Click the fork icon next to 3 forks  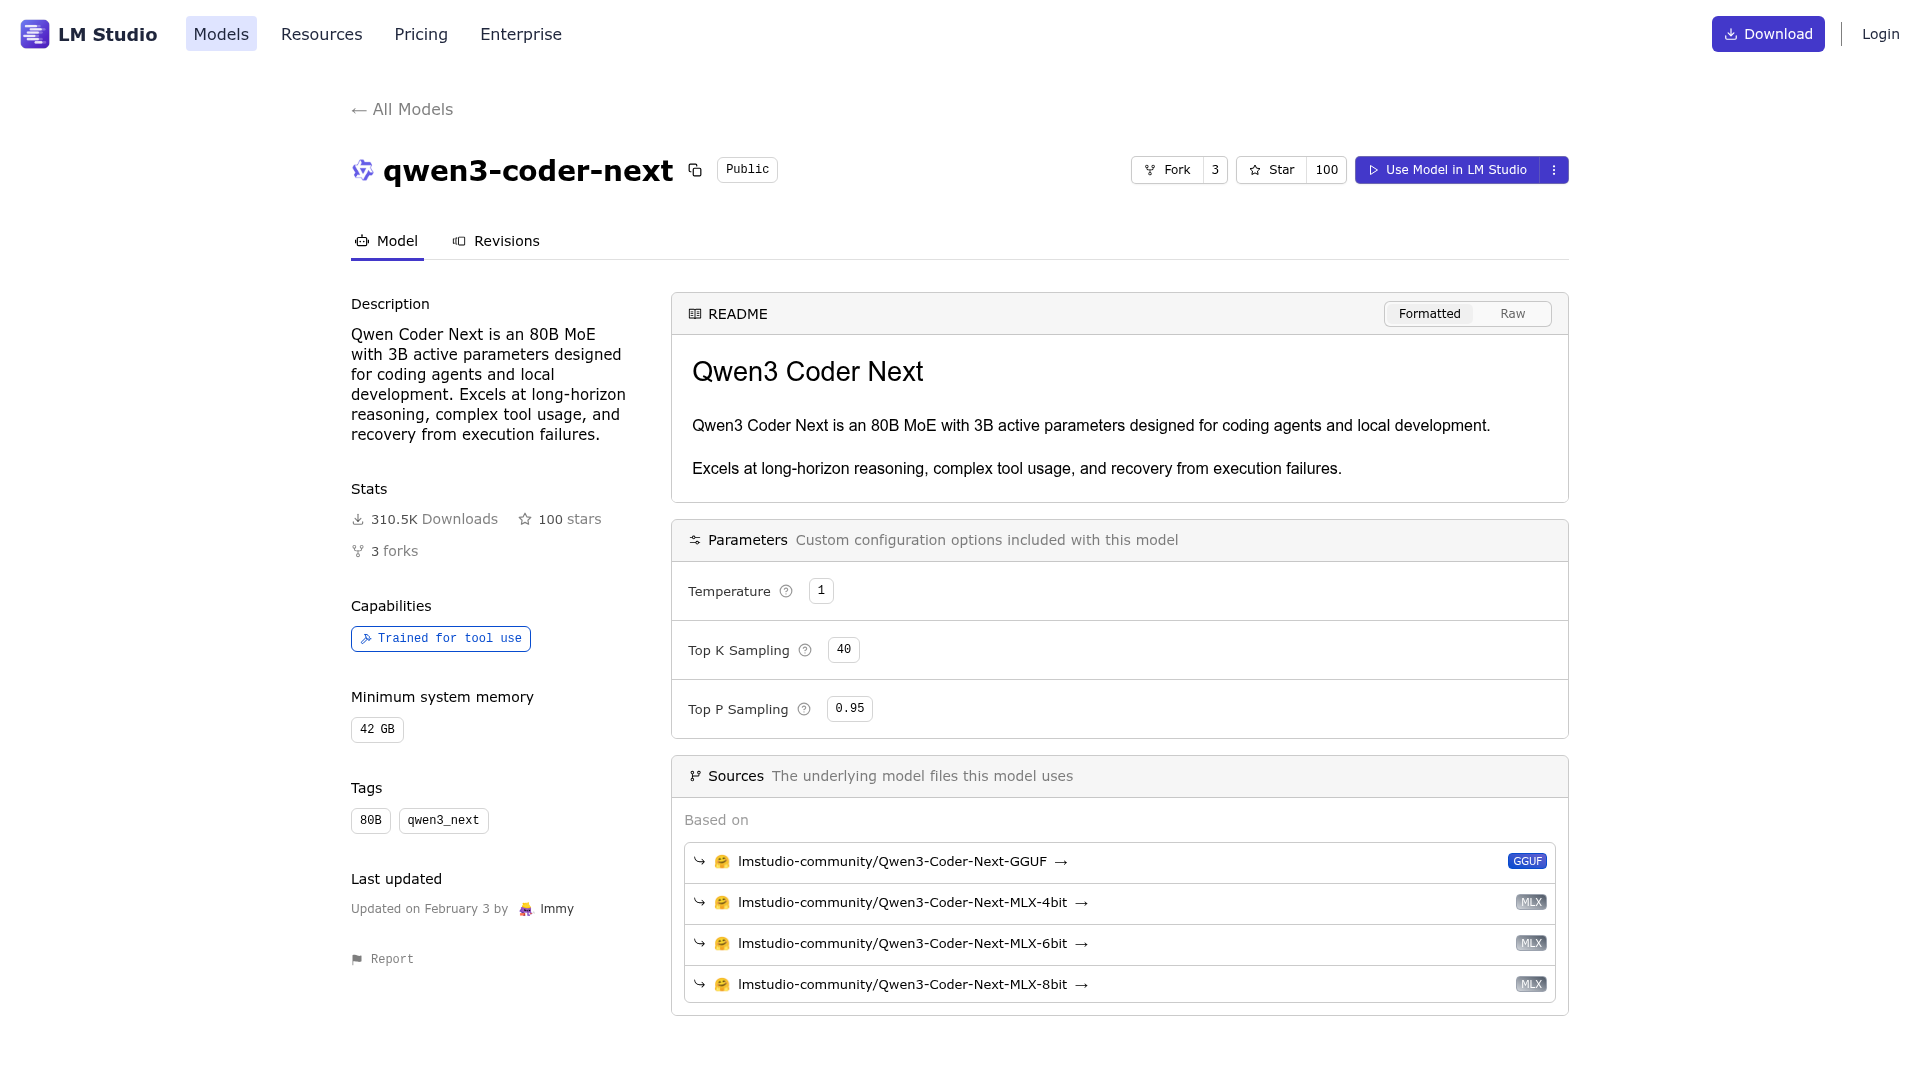(x=358, y=551)
